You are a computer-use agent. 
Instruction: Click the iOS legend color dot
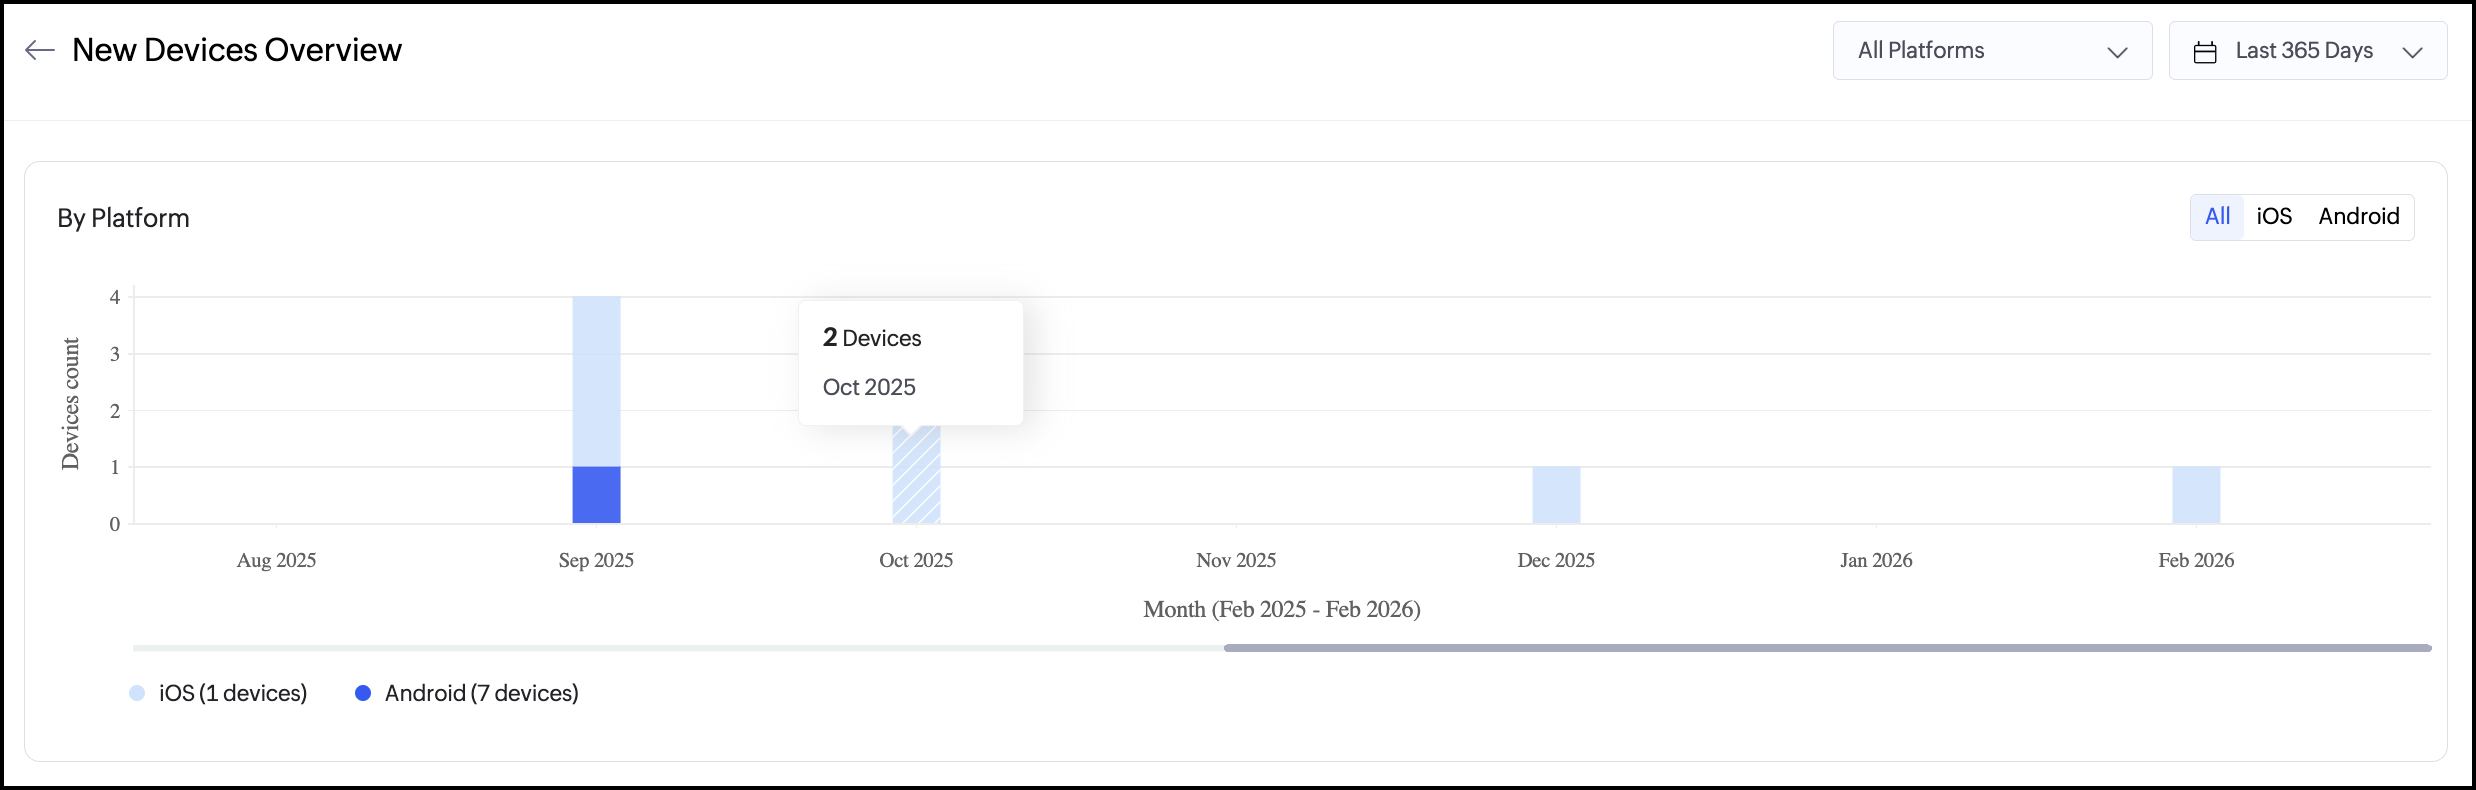[137, 693]
